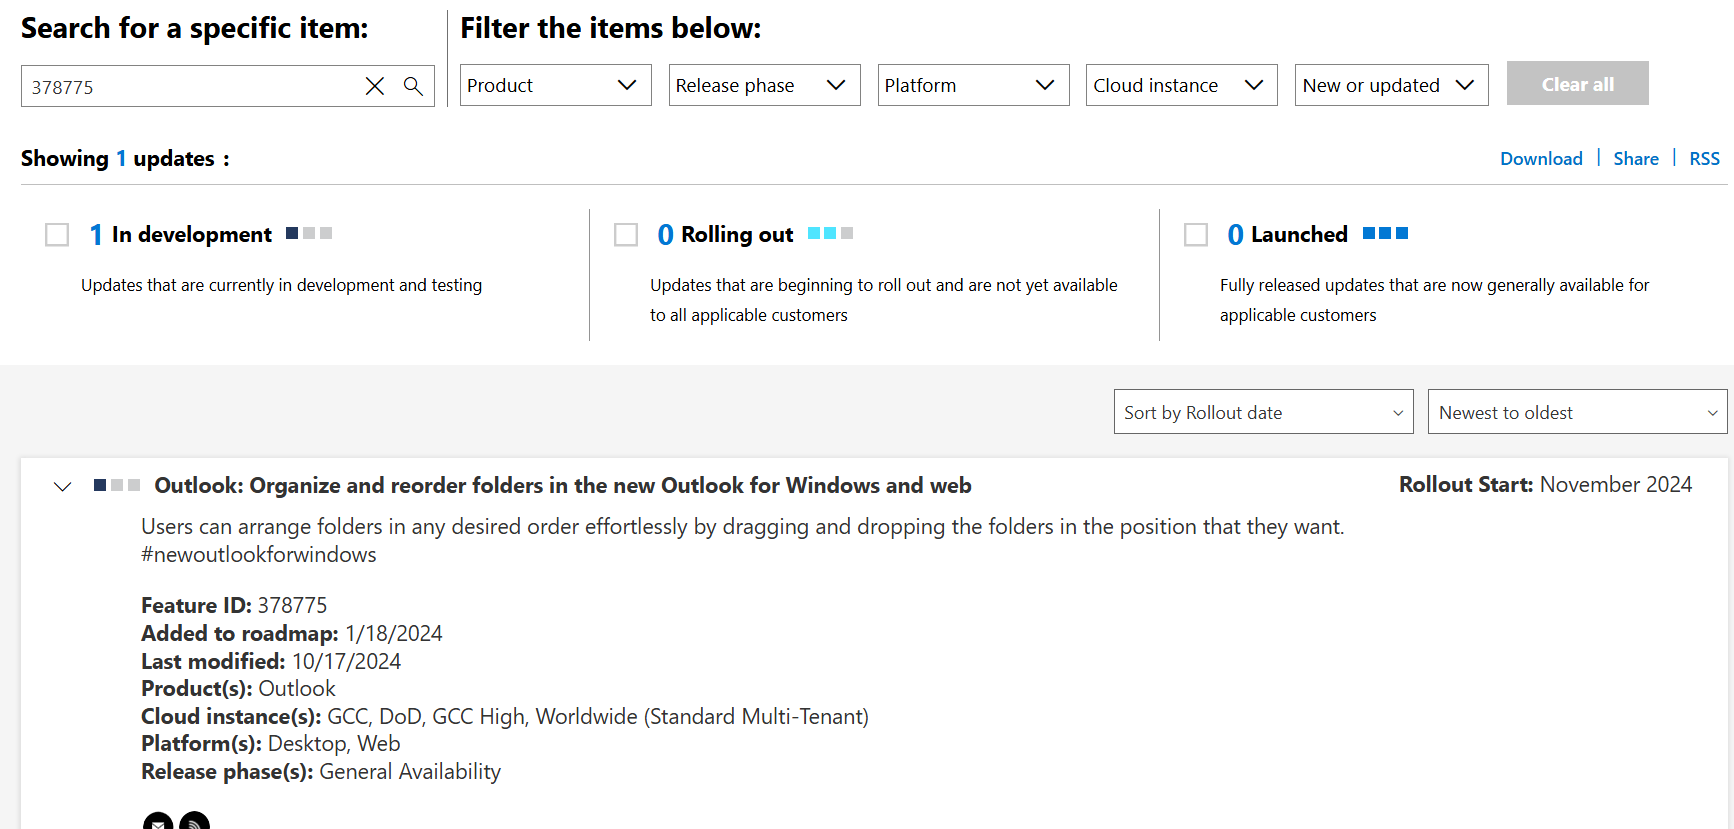
Task: Check the Rolling out checkbox
Action: click(626, 235)
